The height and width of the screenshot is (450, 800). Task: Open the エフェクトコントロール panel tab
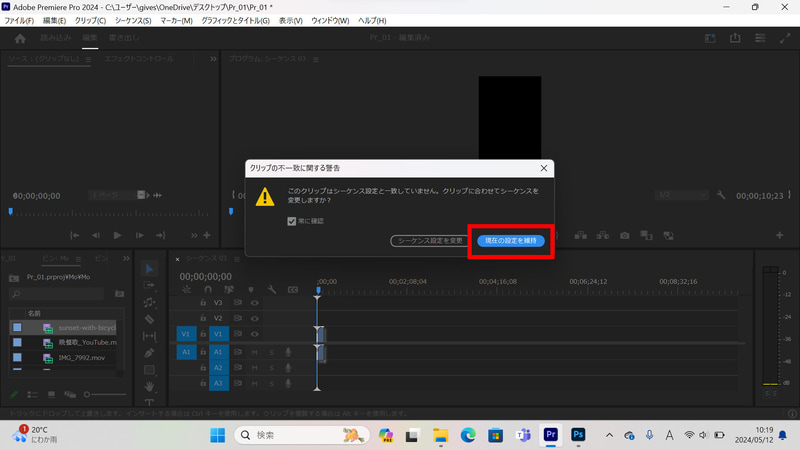point(139,59)
